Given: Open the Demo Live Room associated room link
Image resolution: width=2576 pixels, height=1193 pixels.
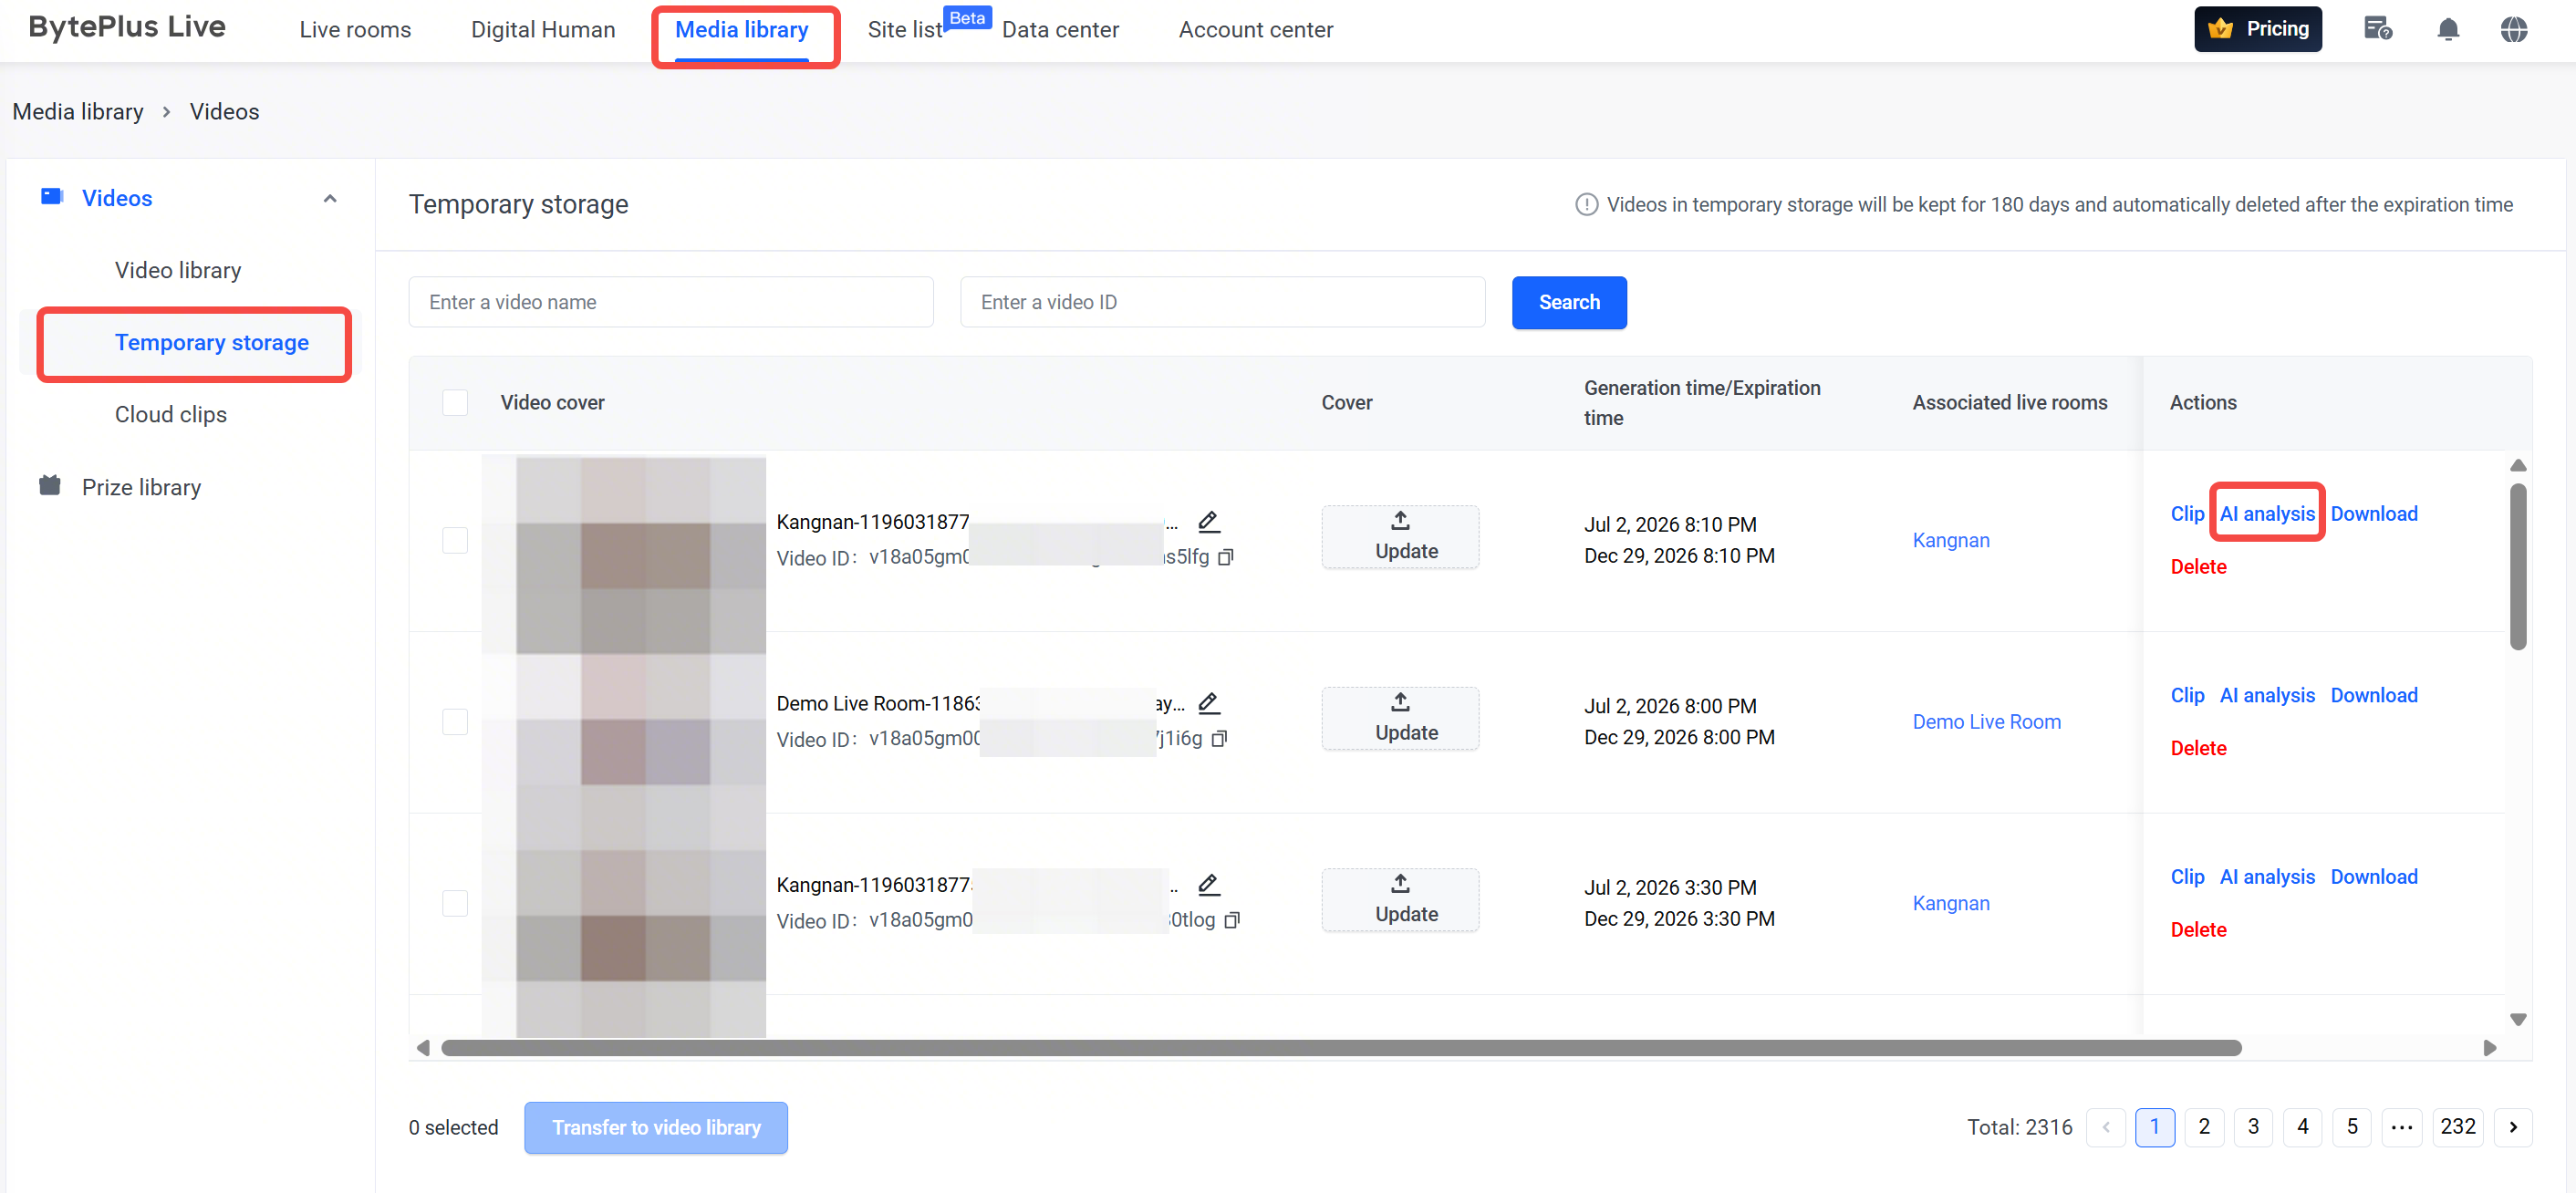Looking at the screenshot, I should [x=1985, y=722].
